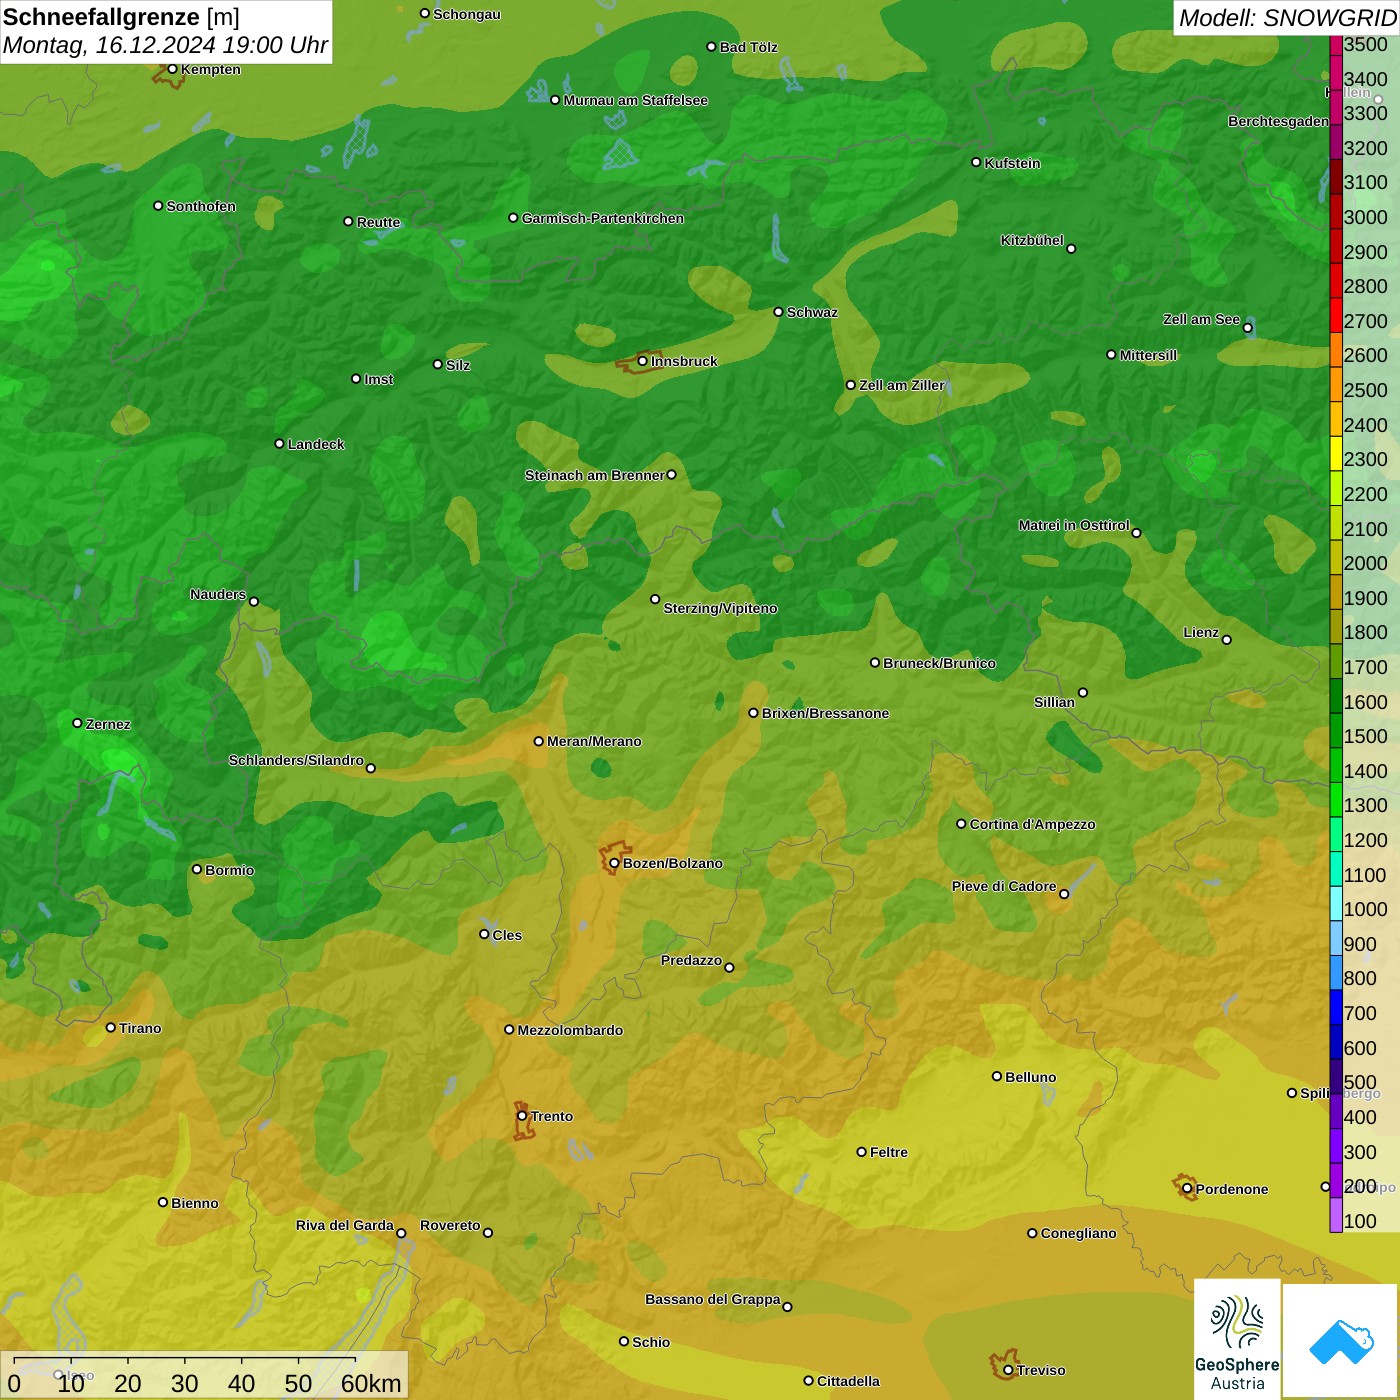Image resolution: width=1400 pixels, height=1400 pixels.
Task: Click the Murnau am Staffelsee label
Action: coord(636,100)
